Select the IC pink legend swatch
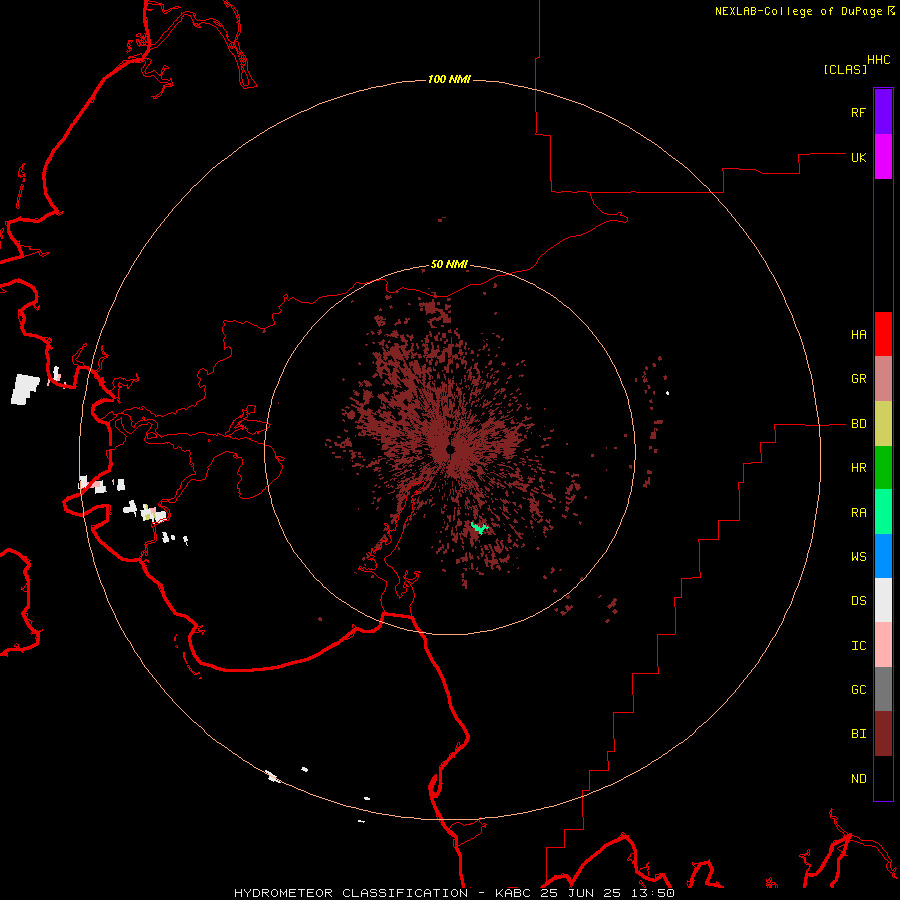 coord(883,645)
